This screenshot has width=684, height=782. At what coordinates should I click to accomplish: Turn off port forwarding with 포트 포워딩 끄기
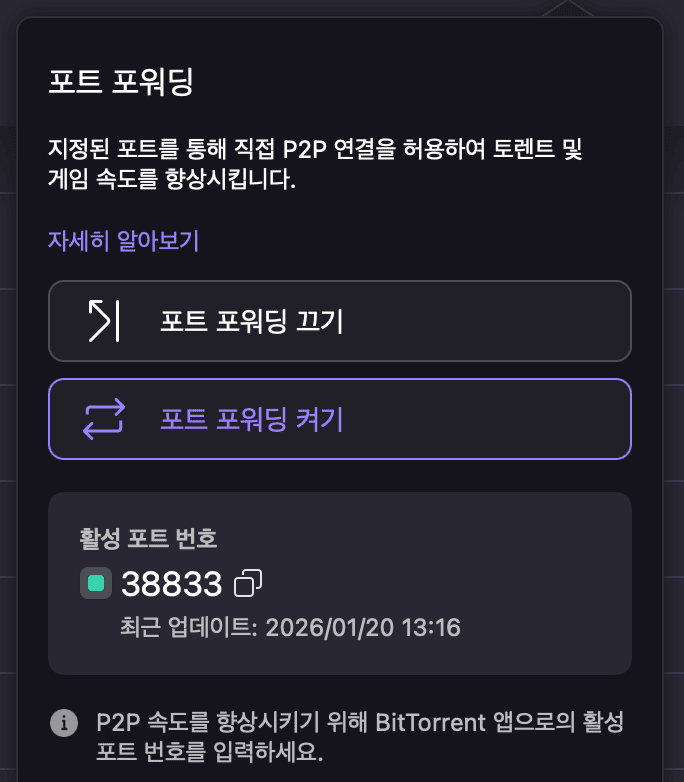[340, 320]
